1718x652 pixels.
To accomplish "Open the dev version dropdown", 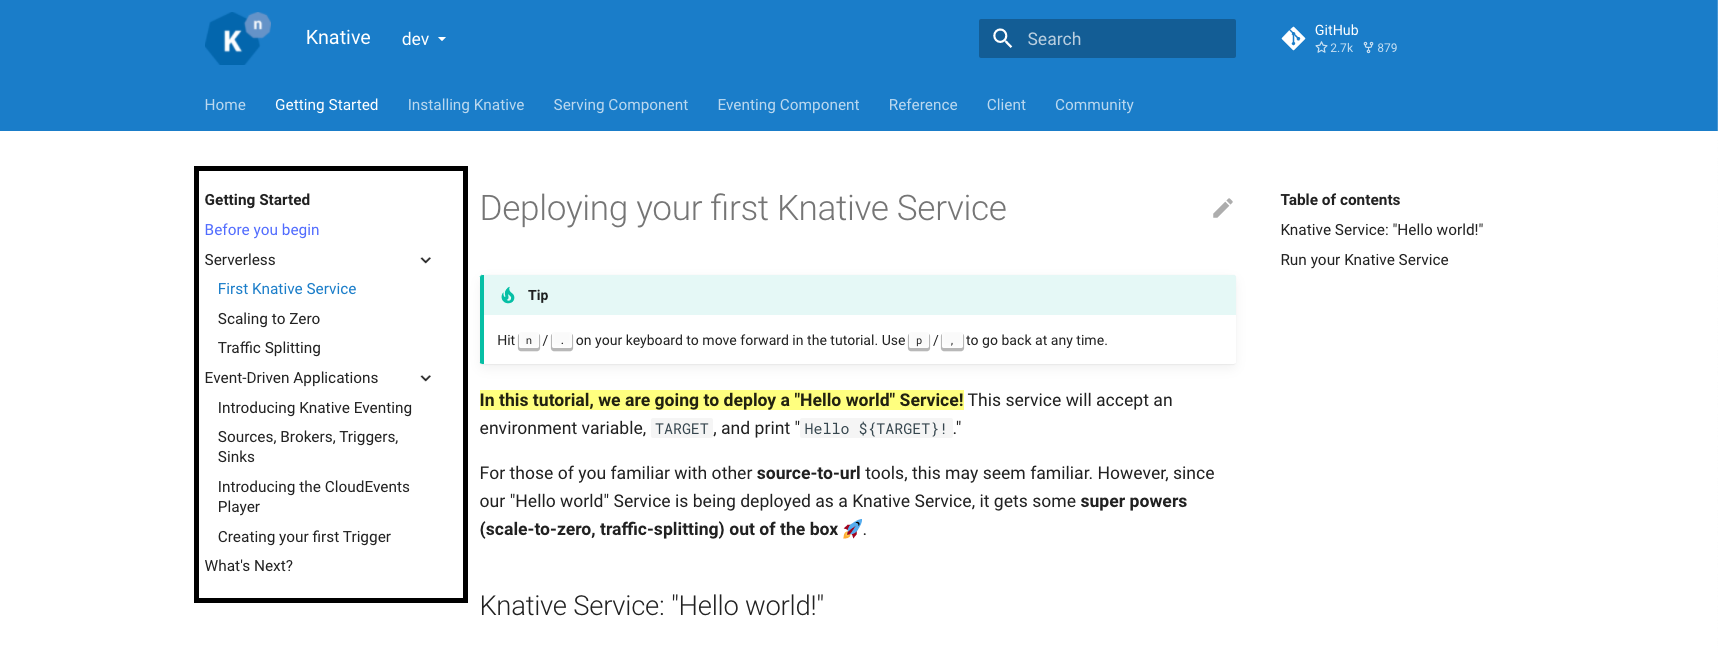I will [x=424, y=39].
